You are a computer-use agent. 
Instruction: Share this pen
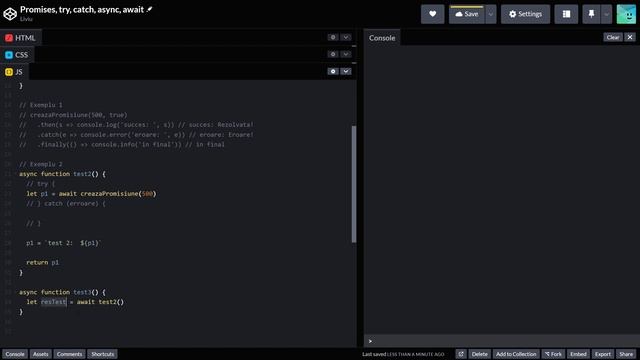pos(626,354)
